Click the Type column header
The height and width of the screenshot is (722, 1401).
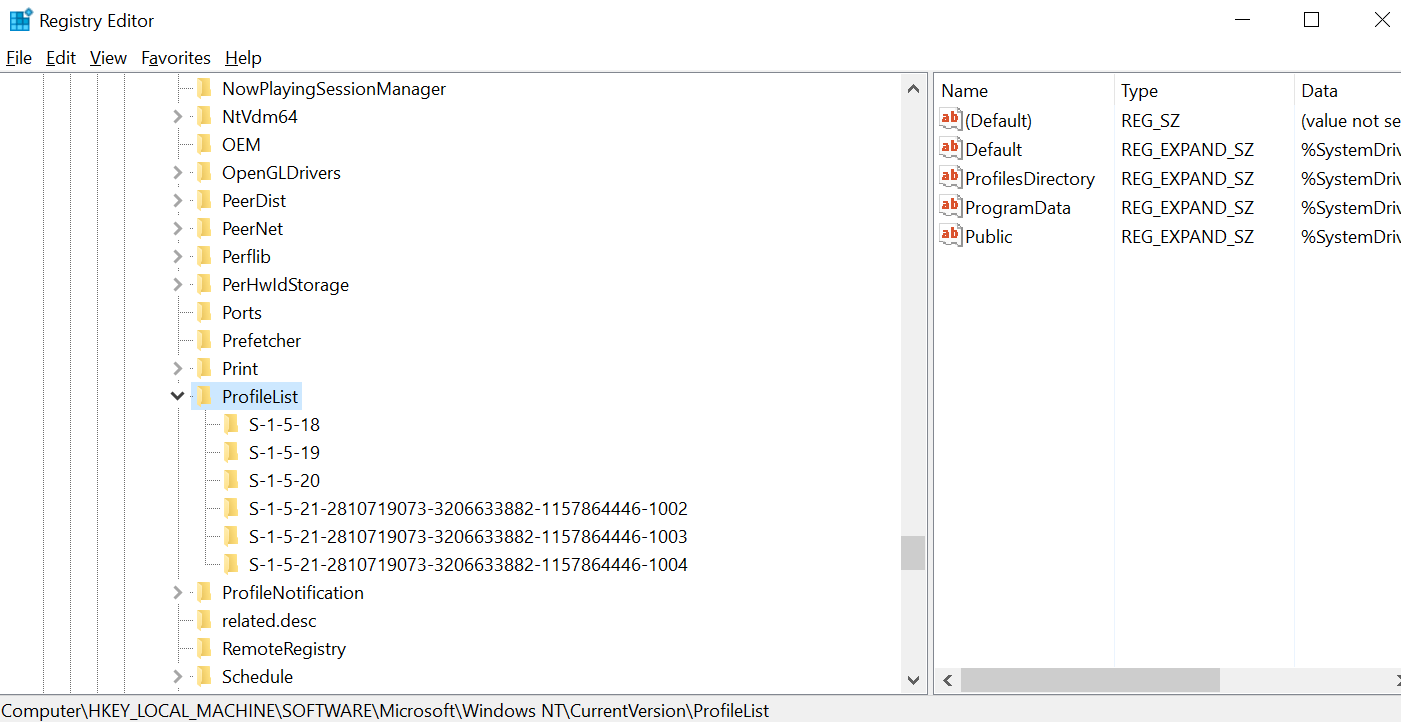click(x=1139, y=91)
